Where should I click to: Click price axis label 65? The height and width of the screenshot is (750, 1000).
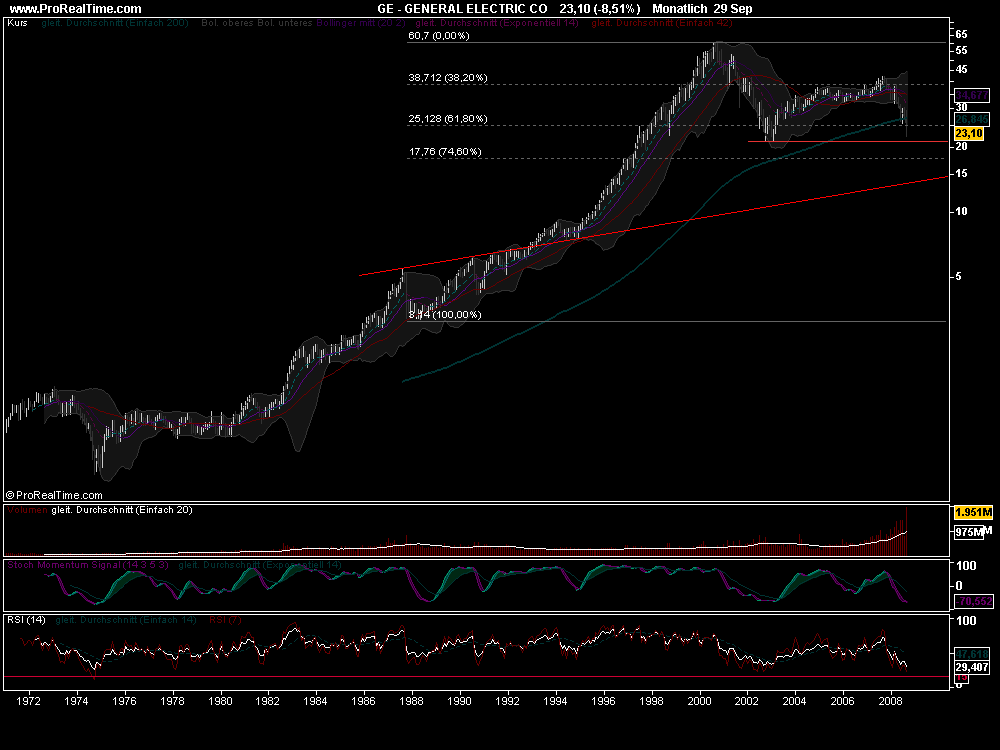click(961, 34)
